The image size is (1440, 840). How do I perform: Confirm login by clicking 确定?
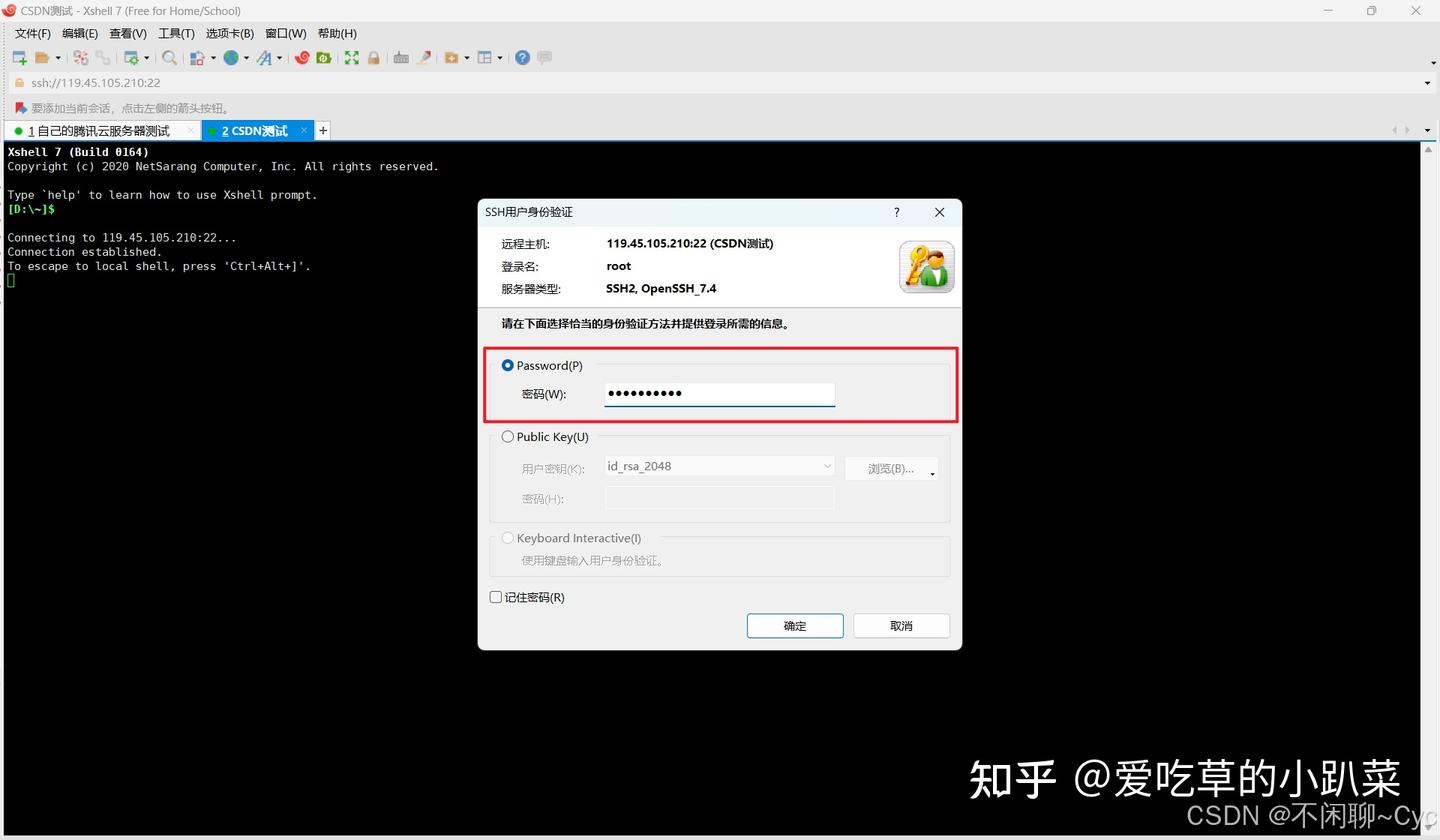[x=794, y=625]
